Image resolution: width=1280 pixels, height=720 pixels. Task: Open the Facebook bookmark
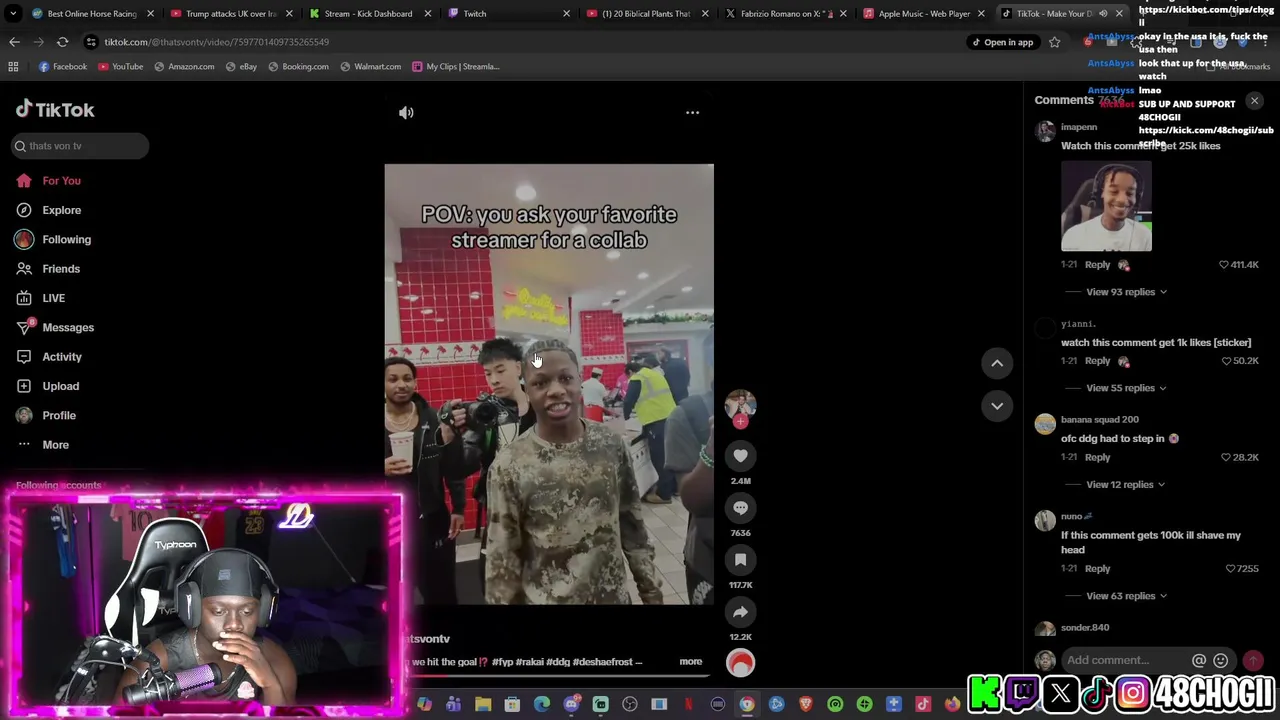(x=63, y=67)
